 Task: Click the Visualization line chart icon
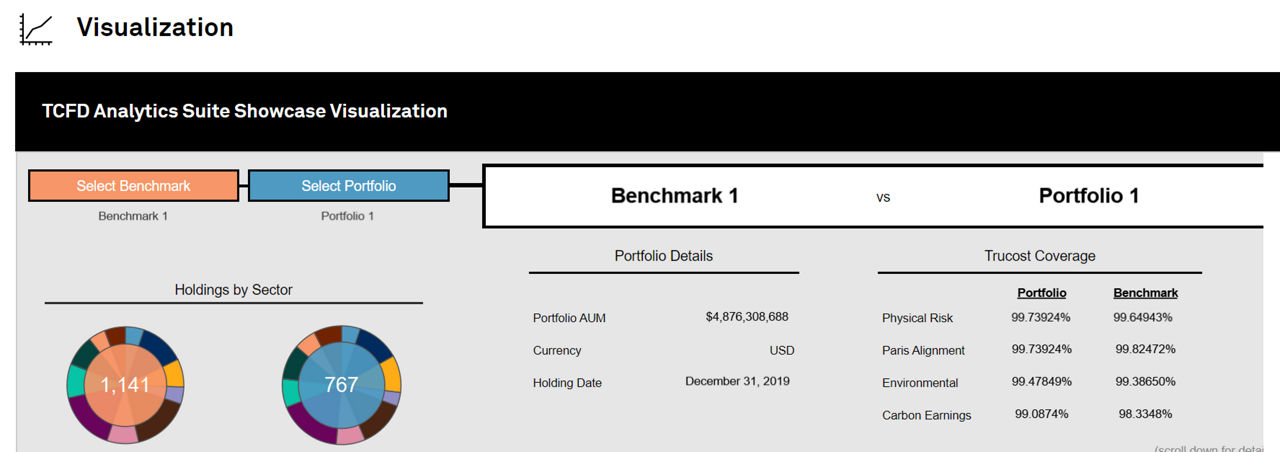(x=36, y=28)
